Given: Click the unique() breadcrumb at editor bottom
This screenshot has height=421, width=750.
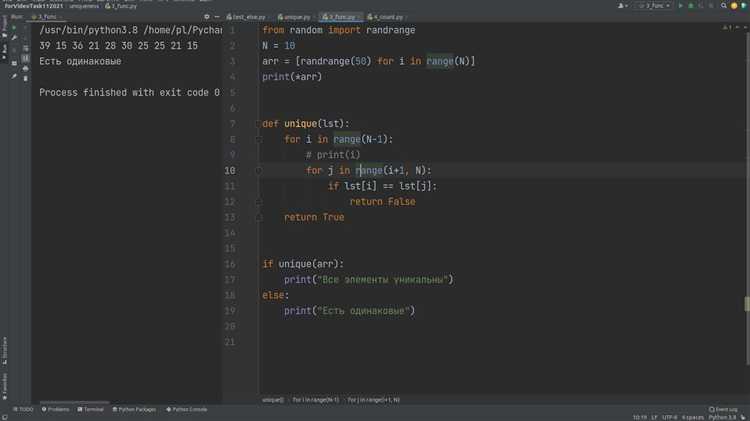Looking at the screenshot, I should click(x=272, y=399).
